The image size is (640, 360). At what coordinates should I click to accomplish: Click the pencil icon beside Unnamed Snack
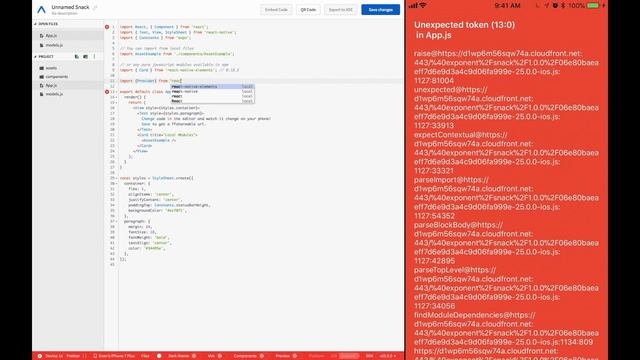[95, 7]
